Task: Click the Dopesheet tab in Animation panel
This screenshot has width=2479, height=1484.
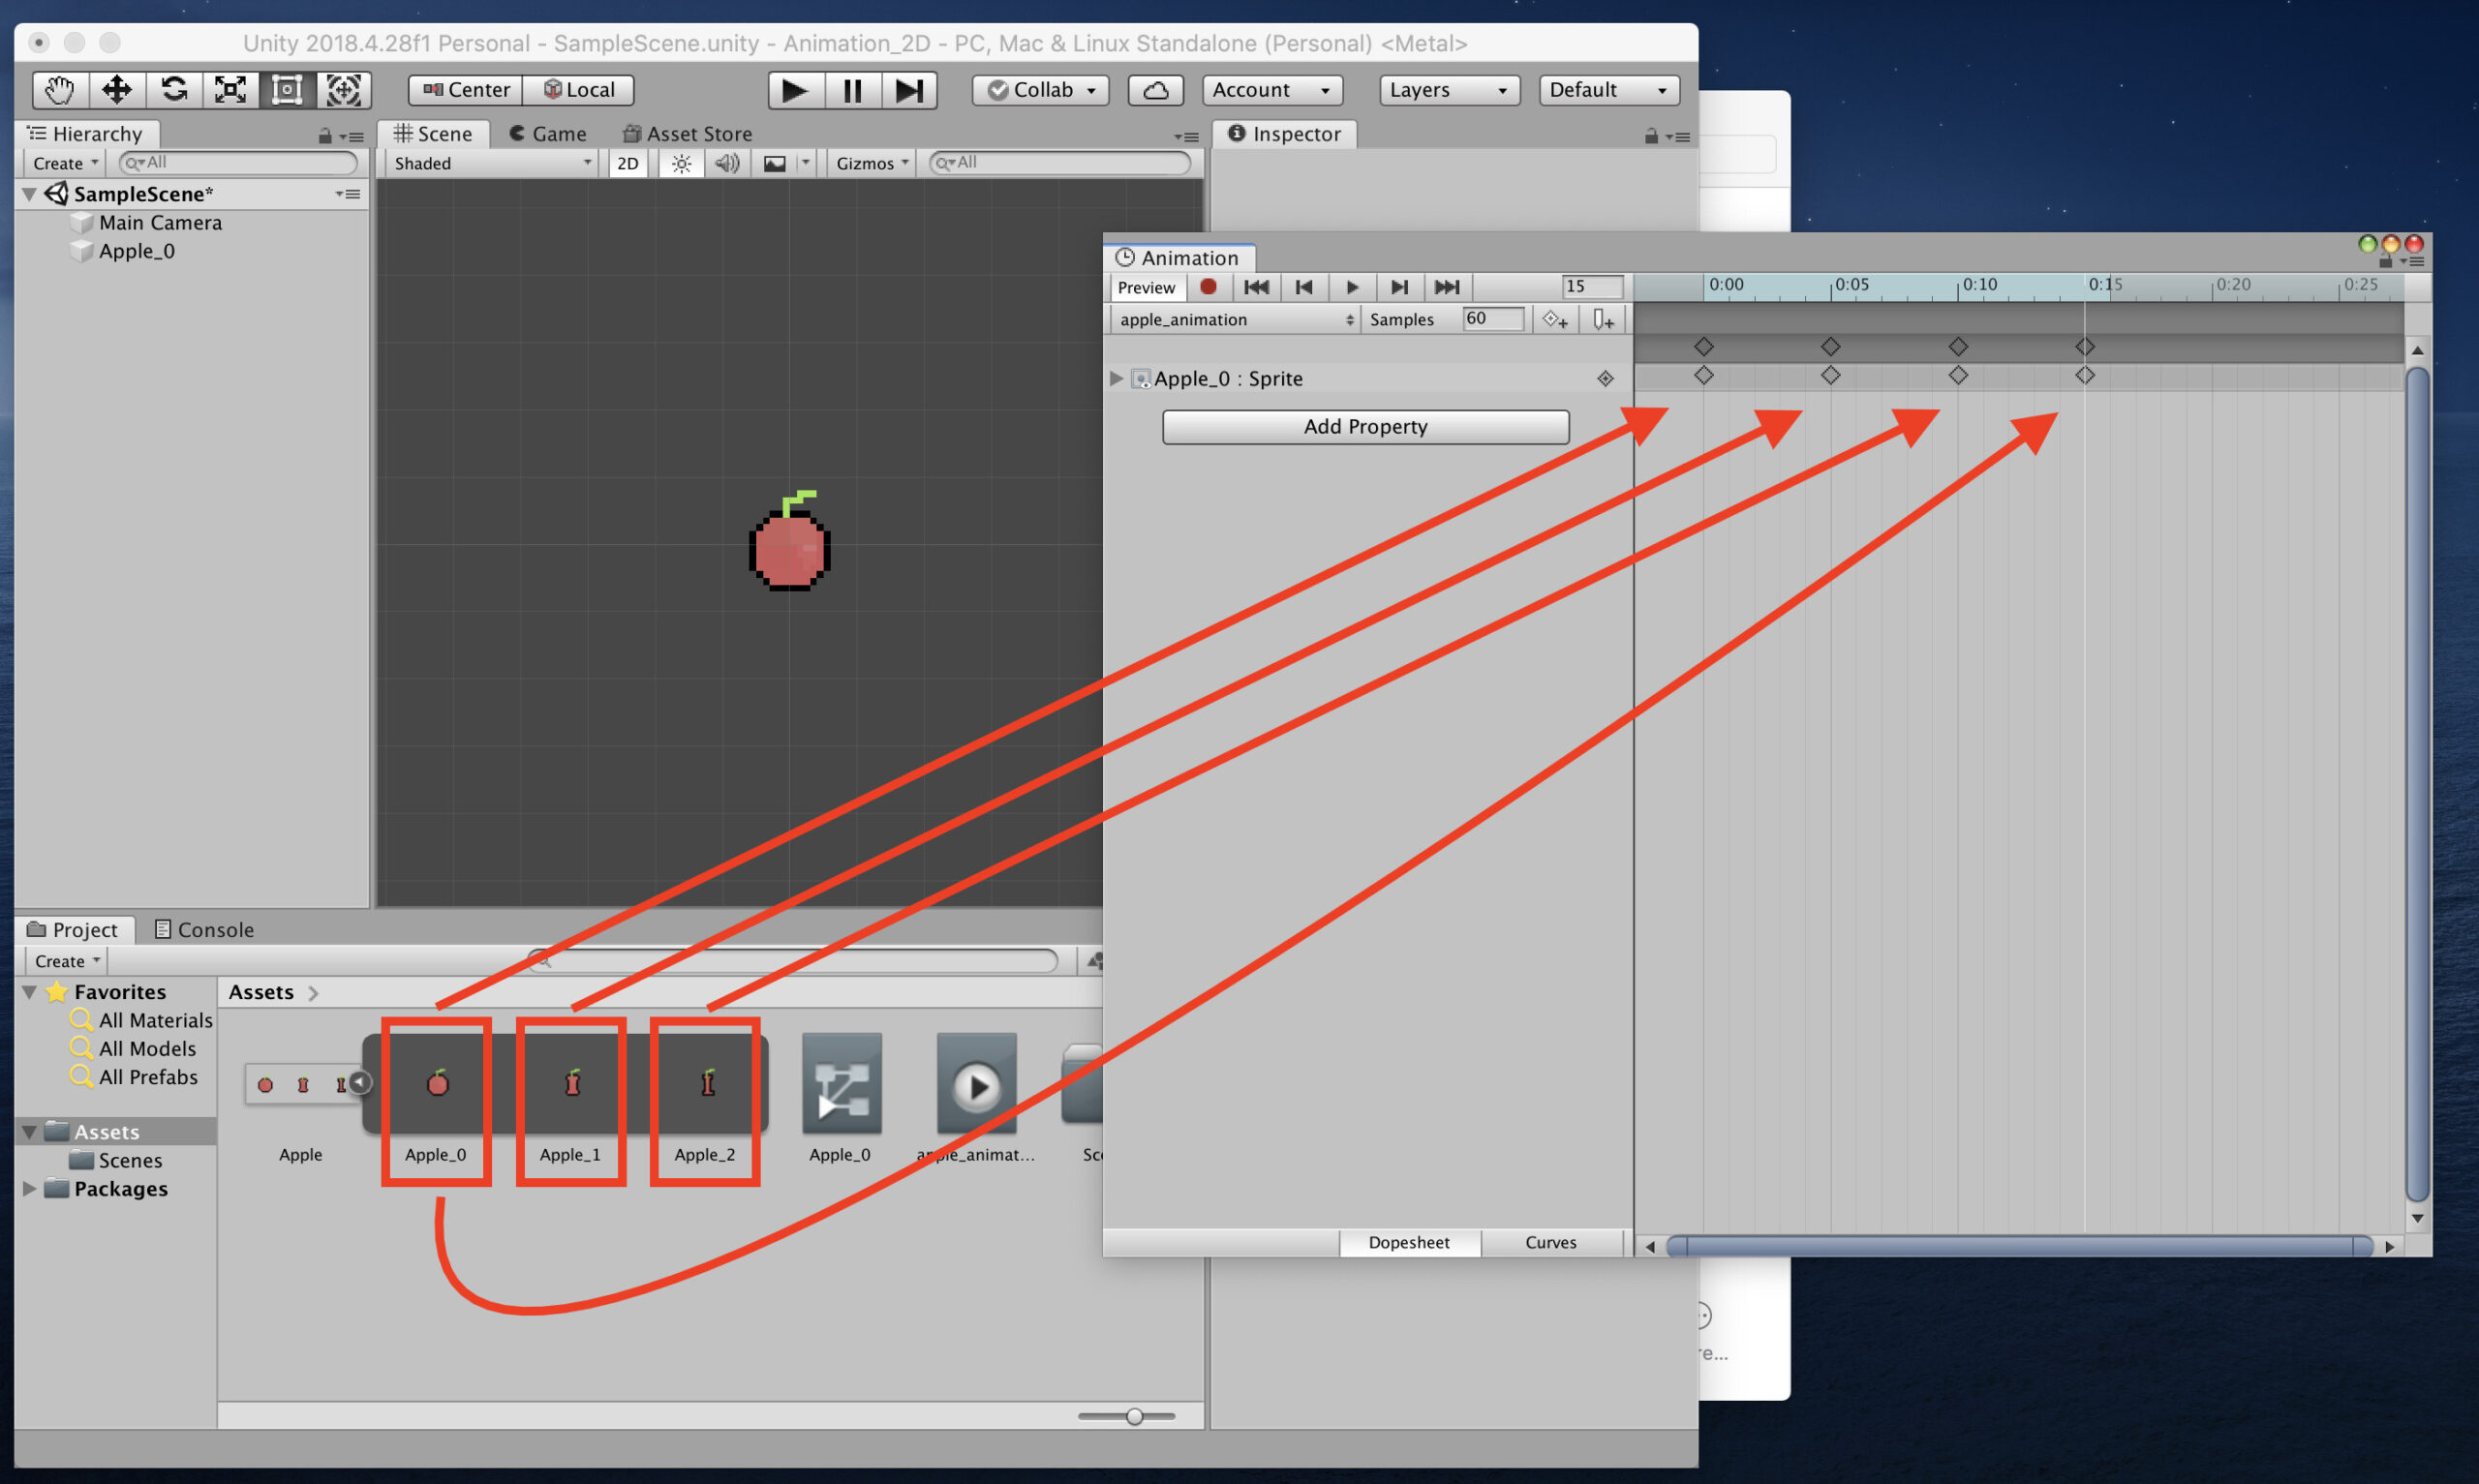Action: [x=1405, y=1242]
